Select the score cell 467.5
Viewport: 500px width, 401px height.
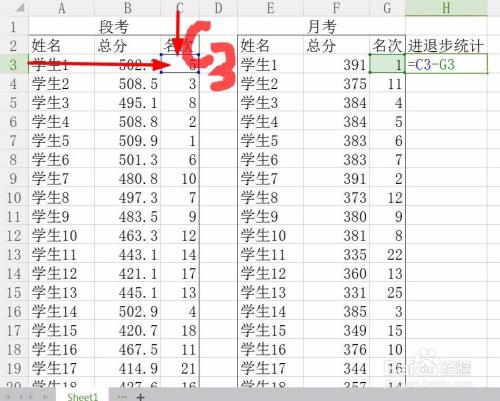[x=127, y=349]
